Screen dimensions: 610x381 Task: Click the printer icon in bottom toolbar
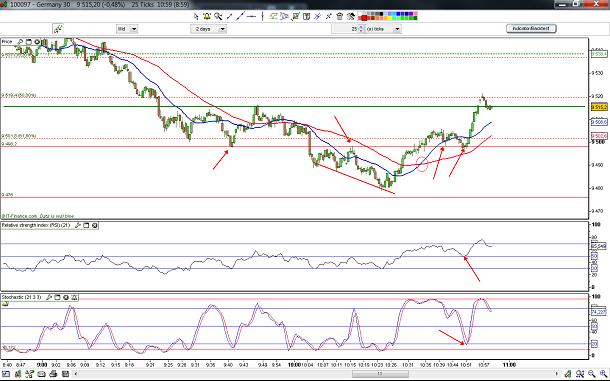tap(53, 374)
